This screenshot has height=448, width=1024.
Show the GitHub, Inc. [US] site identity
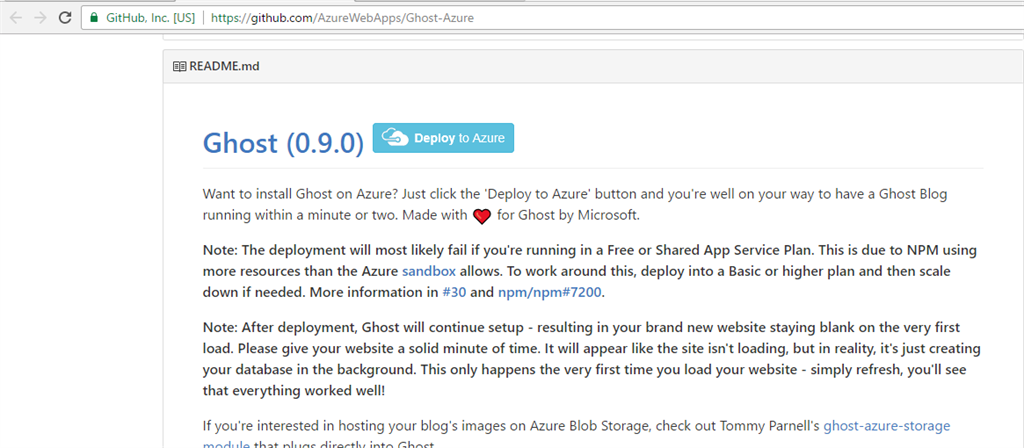click(151, 18)
